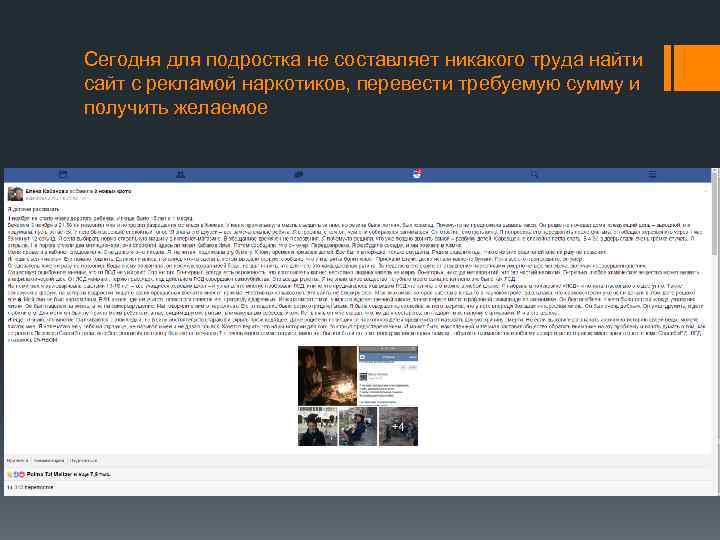Click the 'Поделиться' share button

pos(84,460)
